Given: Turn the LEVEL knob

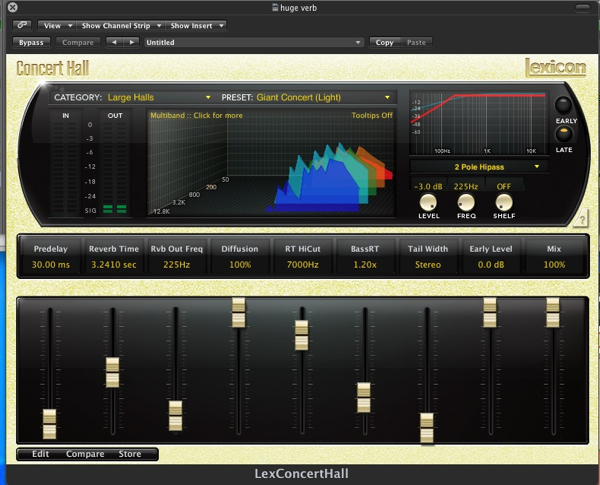Looking at the screenshot, I should click(428, 202).
